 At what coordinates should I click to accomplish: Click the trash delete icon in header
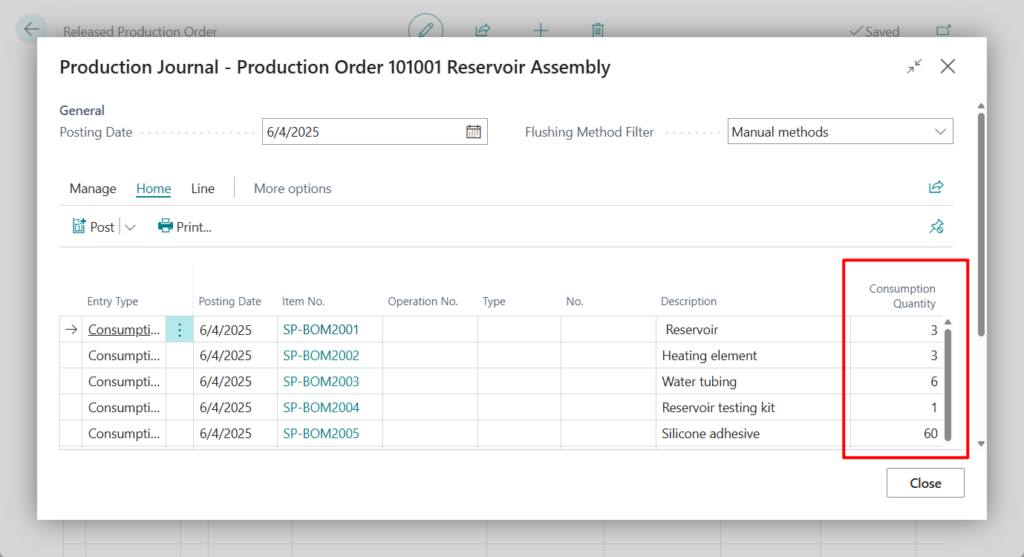pyautogui.click(x=597, y=30)
